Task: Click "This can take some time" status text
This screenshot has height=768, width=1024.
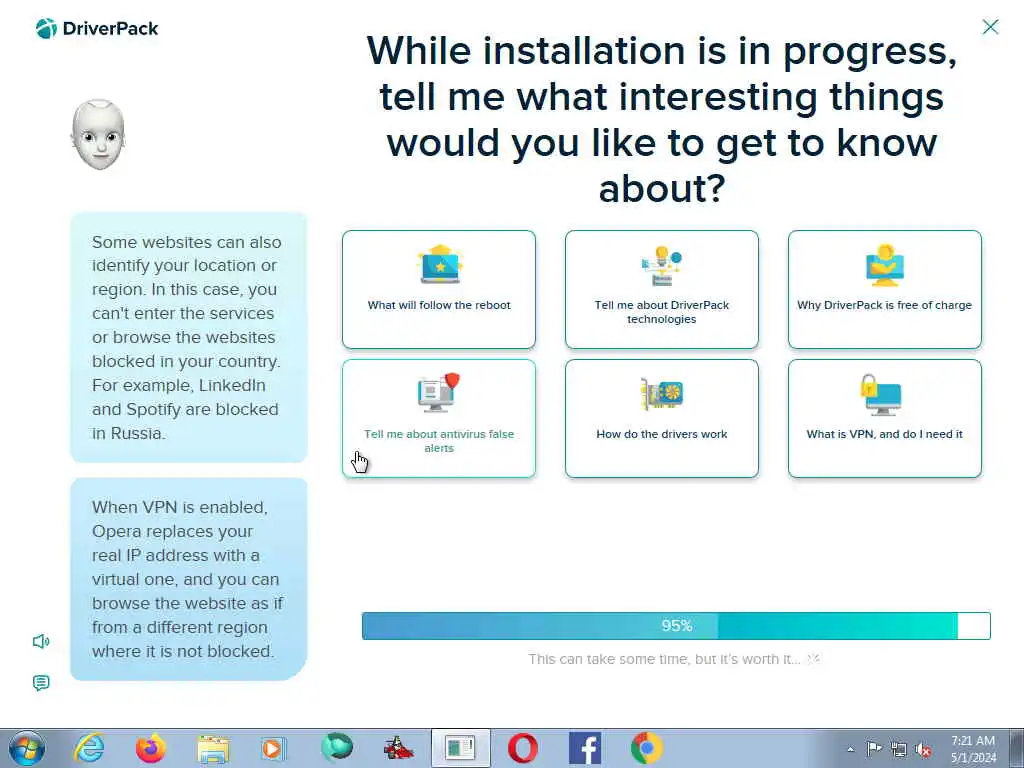Action: 664,659
